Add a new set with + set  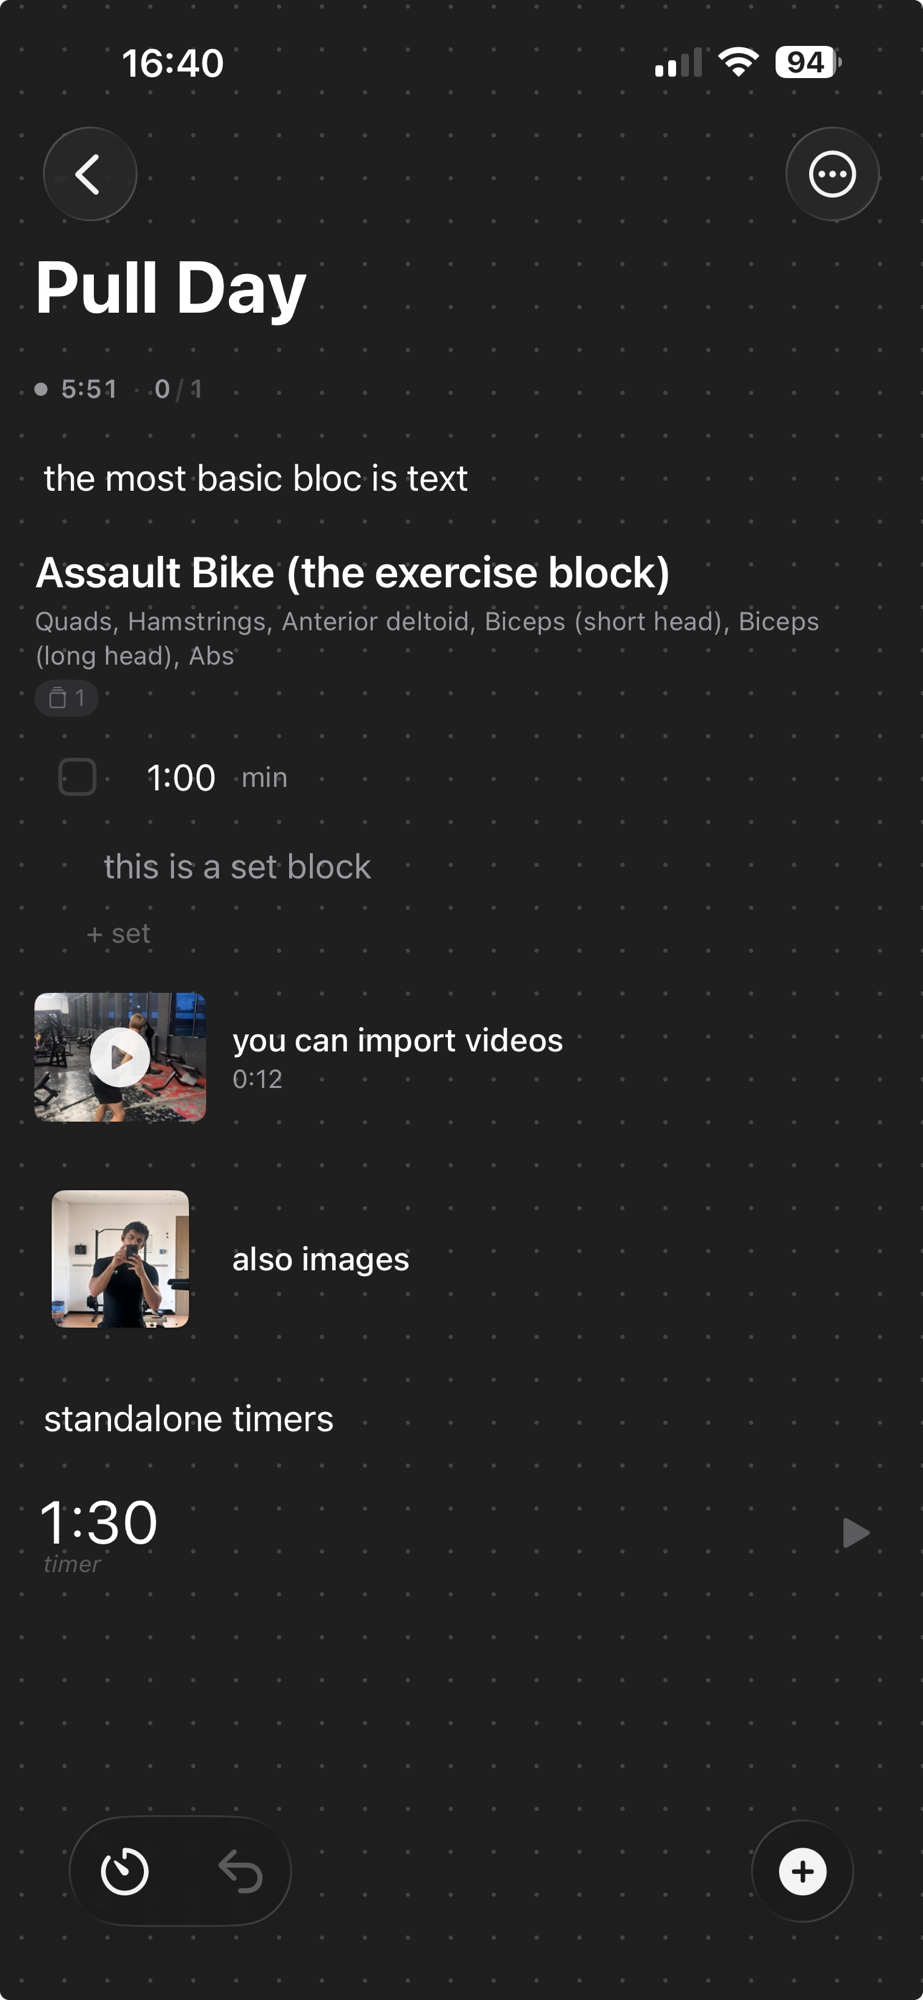(x=119, y=934)
